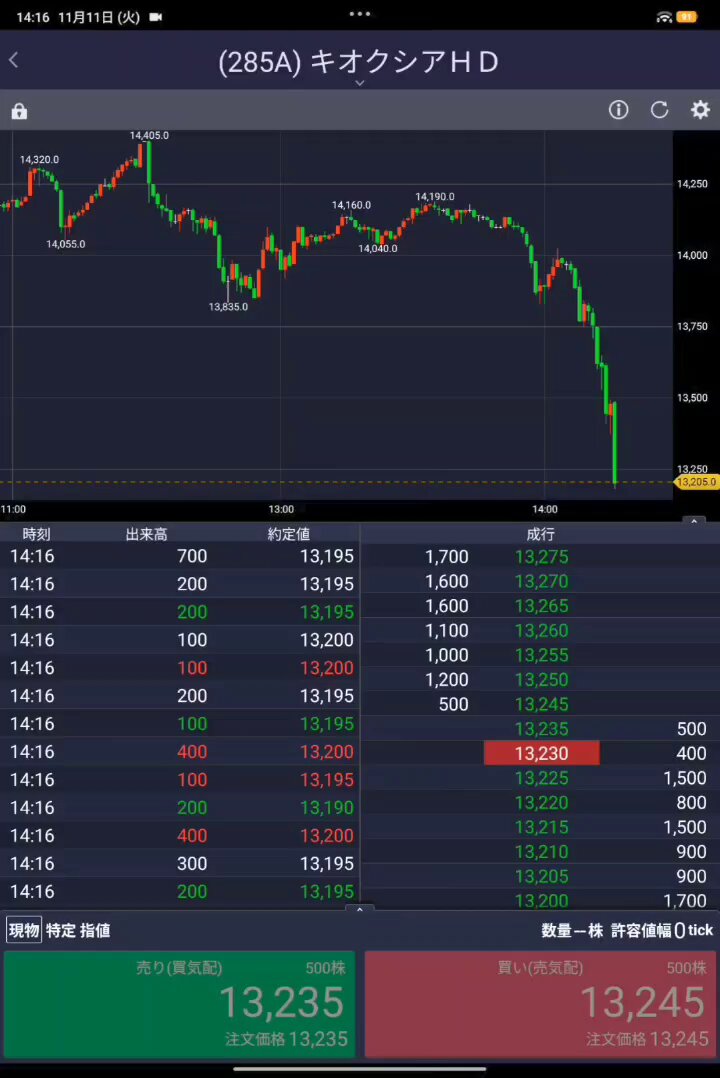Tap the green sell button 13,235
This screenshot has width=720, height=1078.
[x=179, y=1004]
